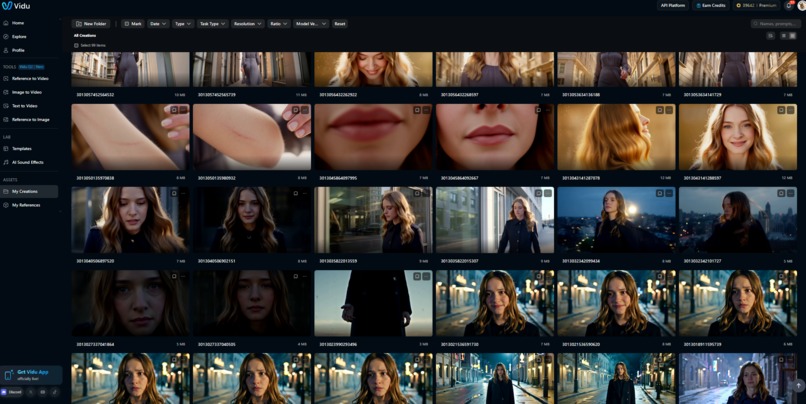Open the X social icon

[x=31, y=392]
